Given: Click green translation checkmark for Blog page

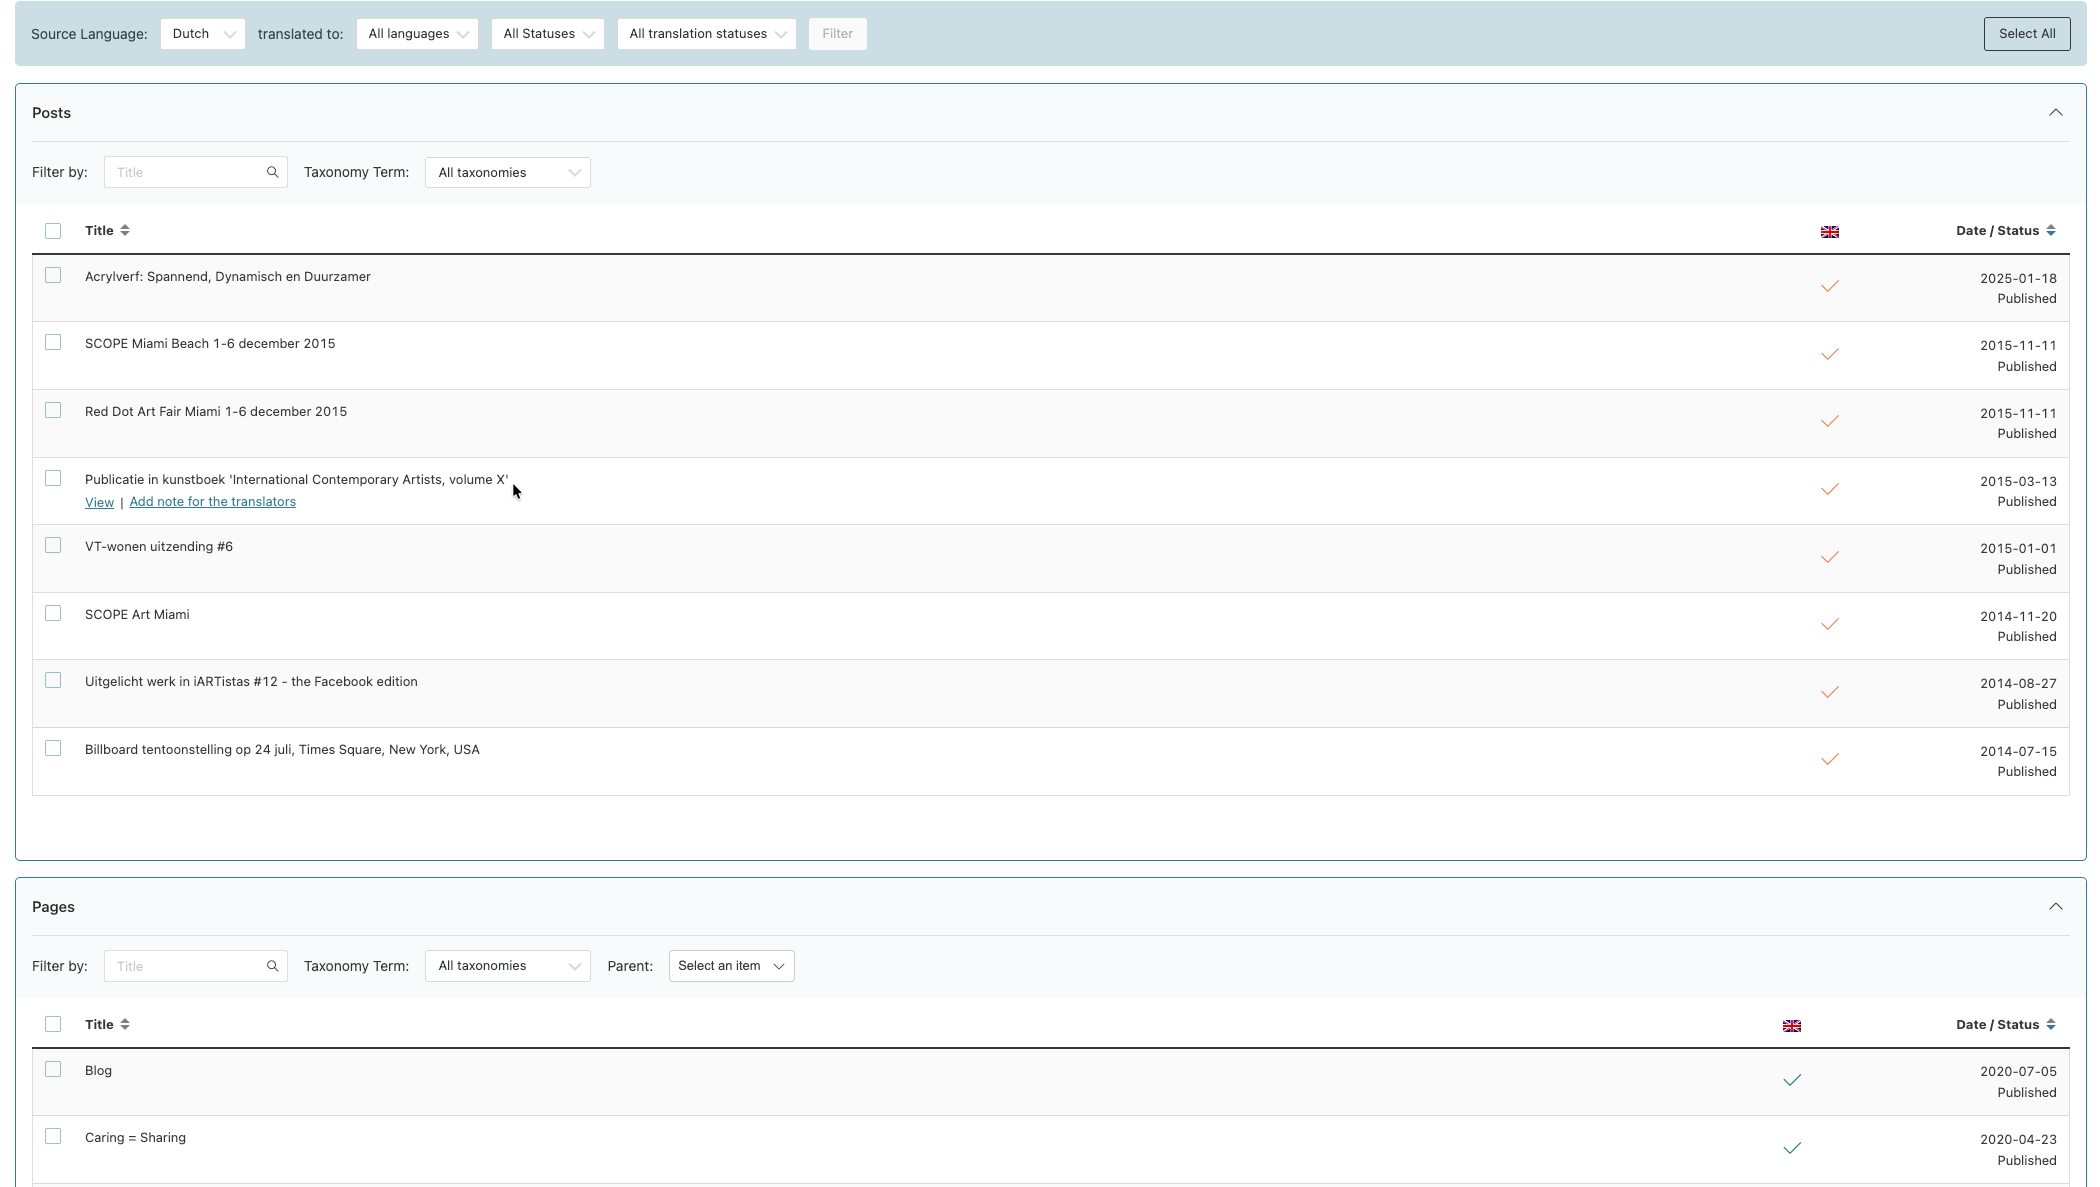Looking at the screenshot, I should pos(1791,1080).
